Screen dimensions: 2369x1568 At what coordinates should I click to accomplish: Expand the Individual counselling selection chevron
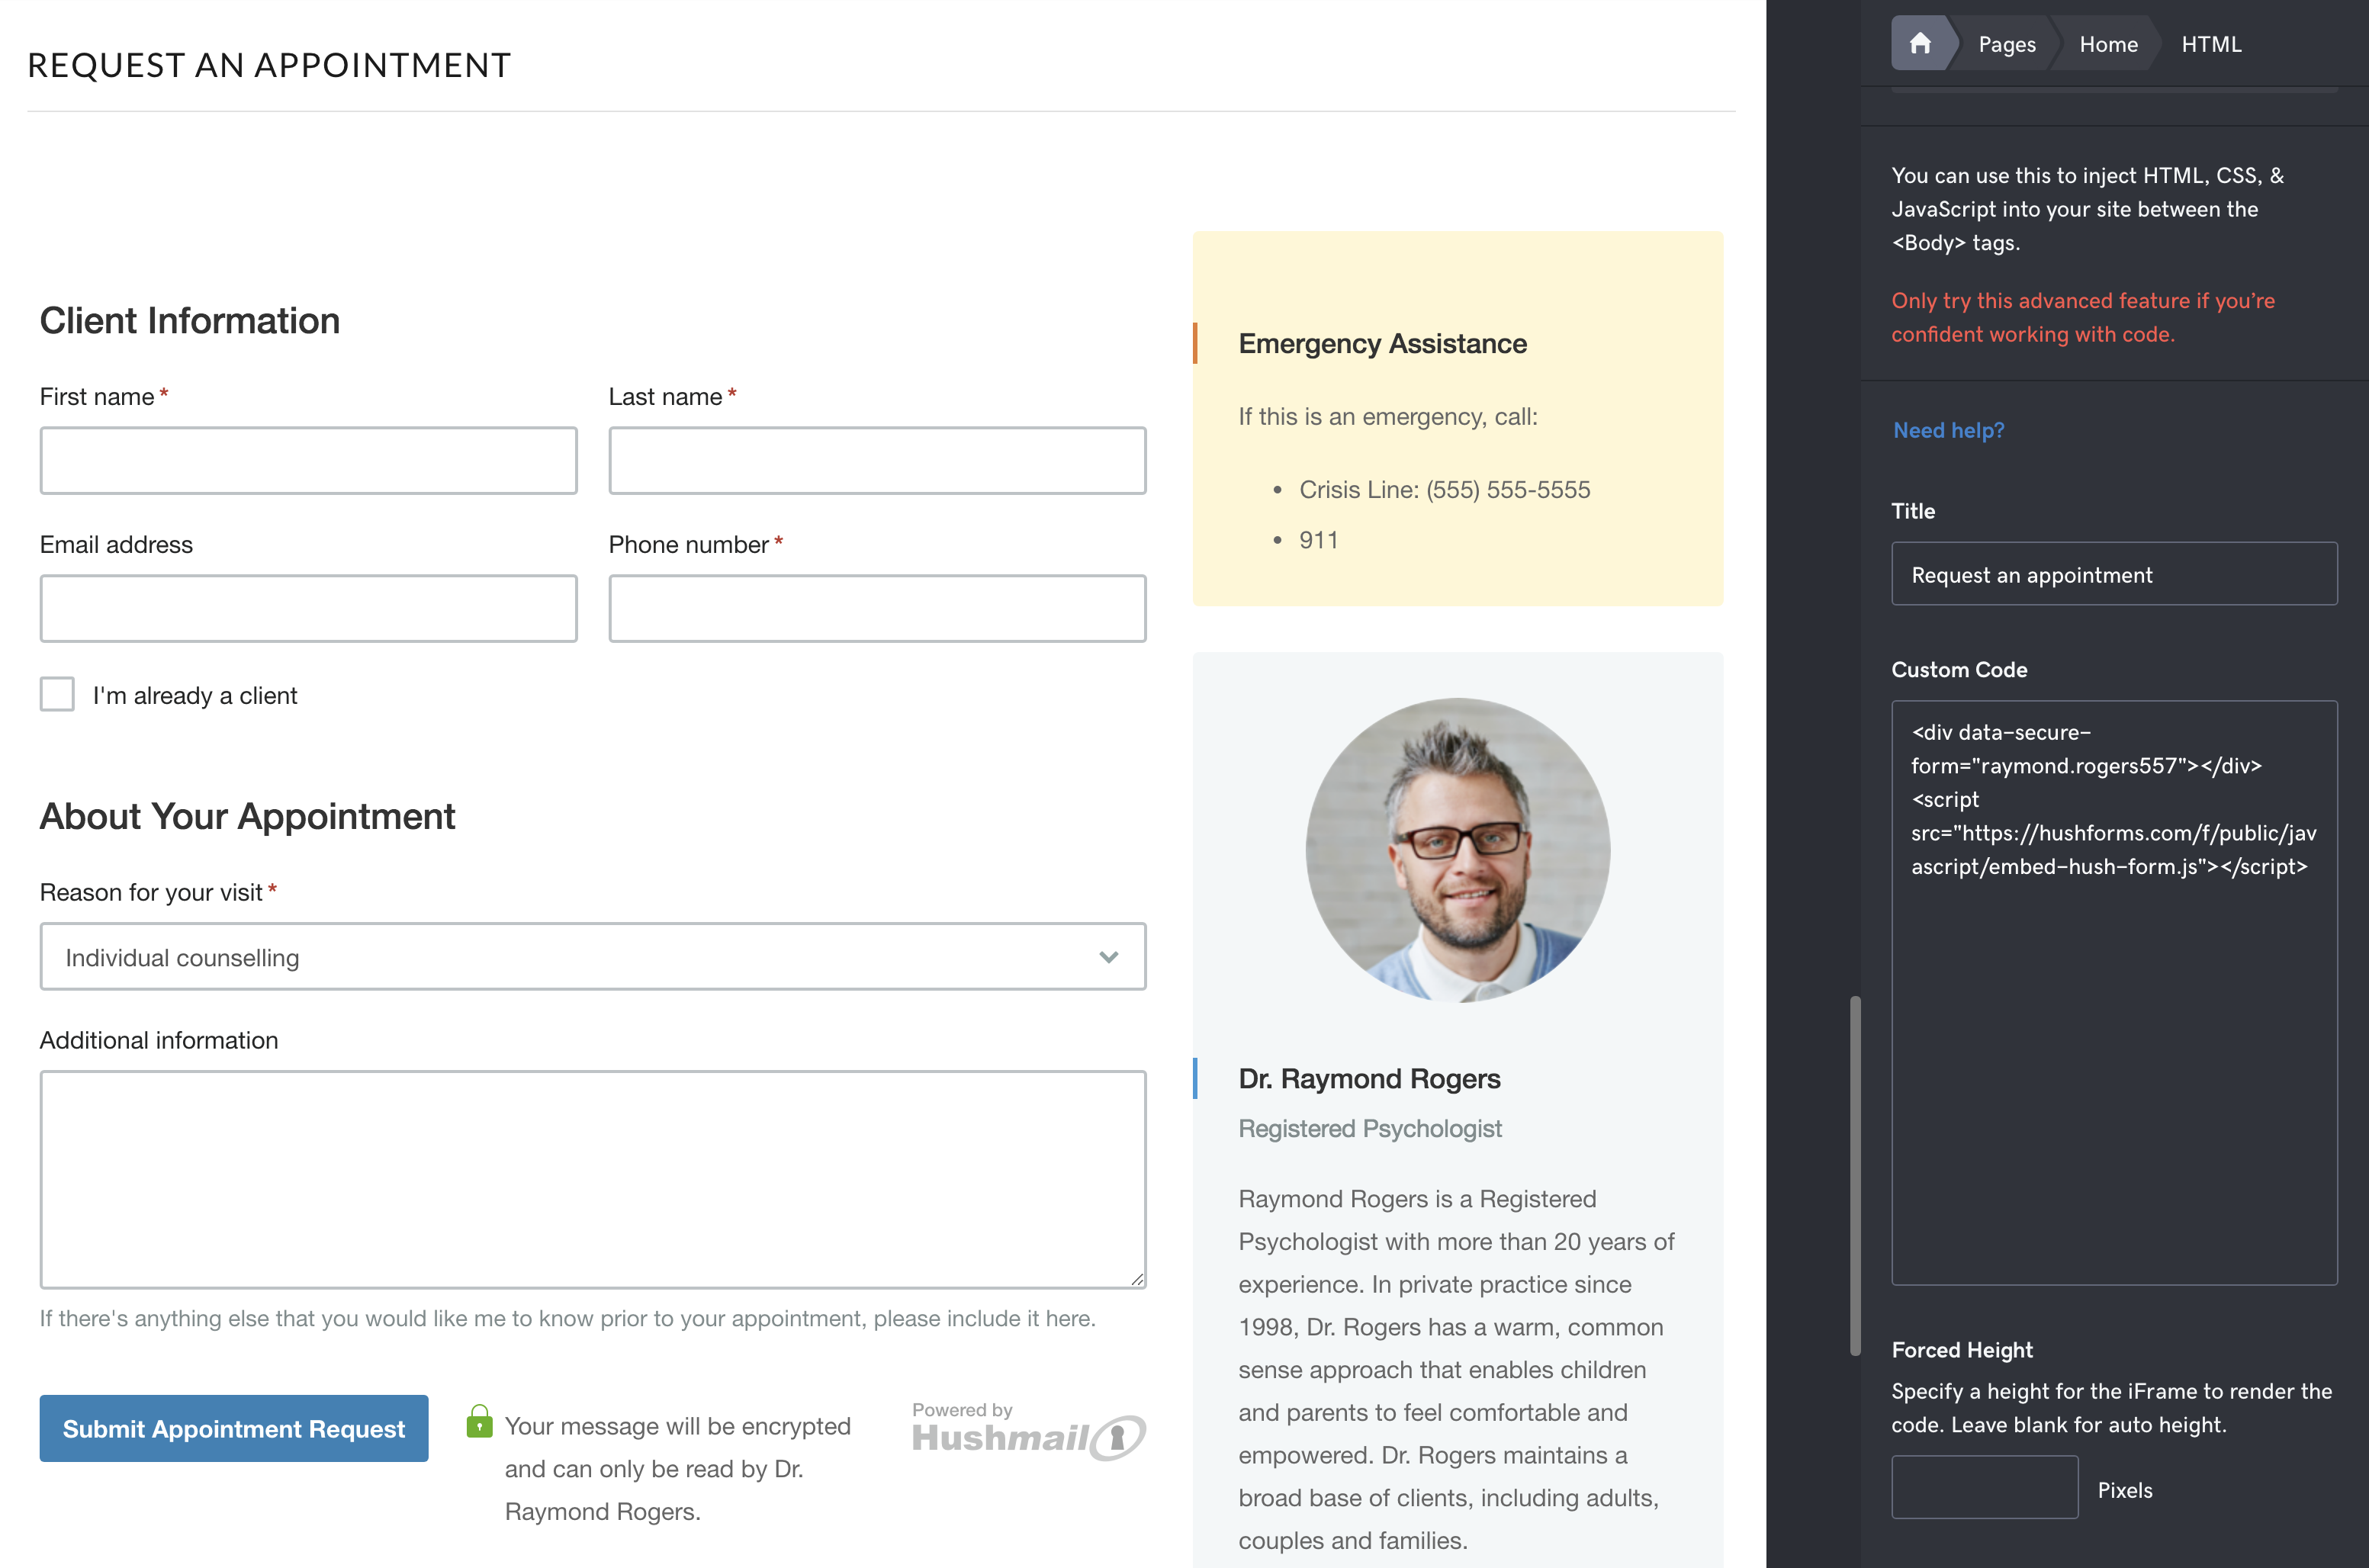1108,957
